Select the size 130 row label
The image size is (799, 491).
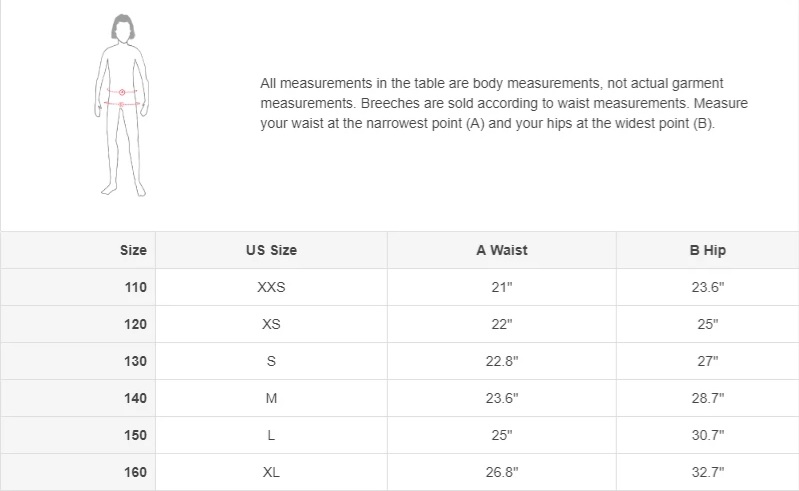[136, 361]
